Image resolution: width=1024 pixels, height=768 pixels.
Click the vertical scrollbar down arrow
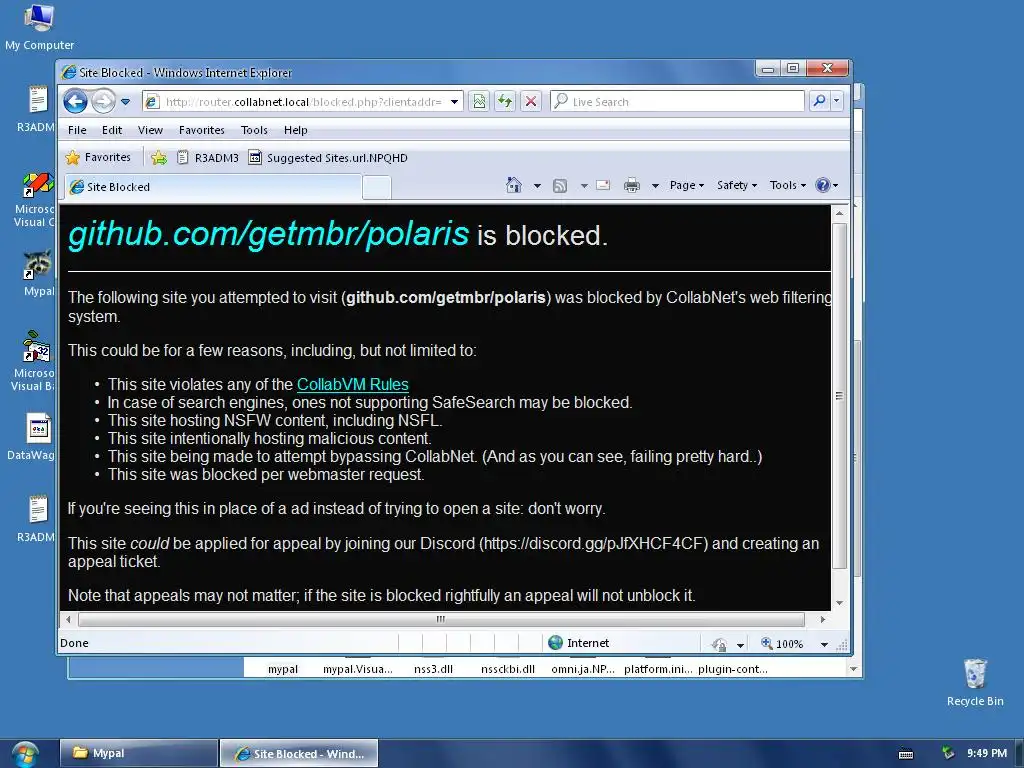point(840,603)
